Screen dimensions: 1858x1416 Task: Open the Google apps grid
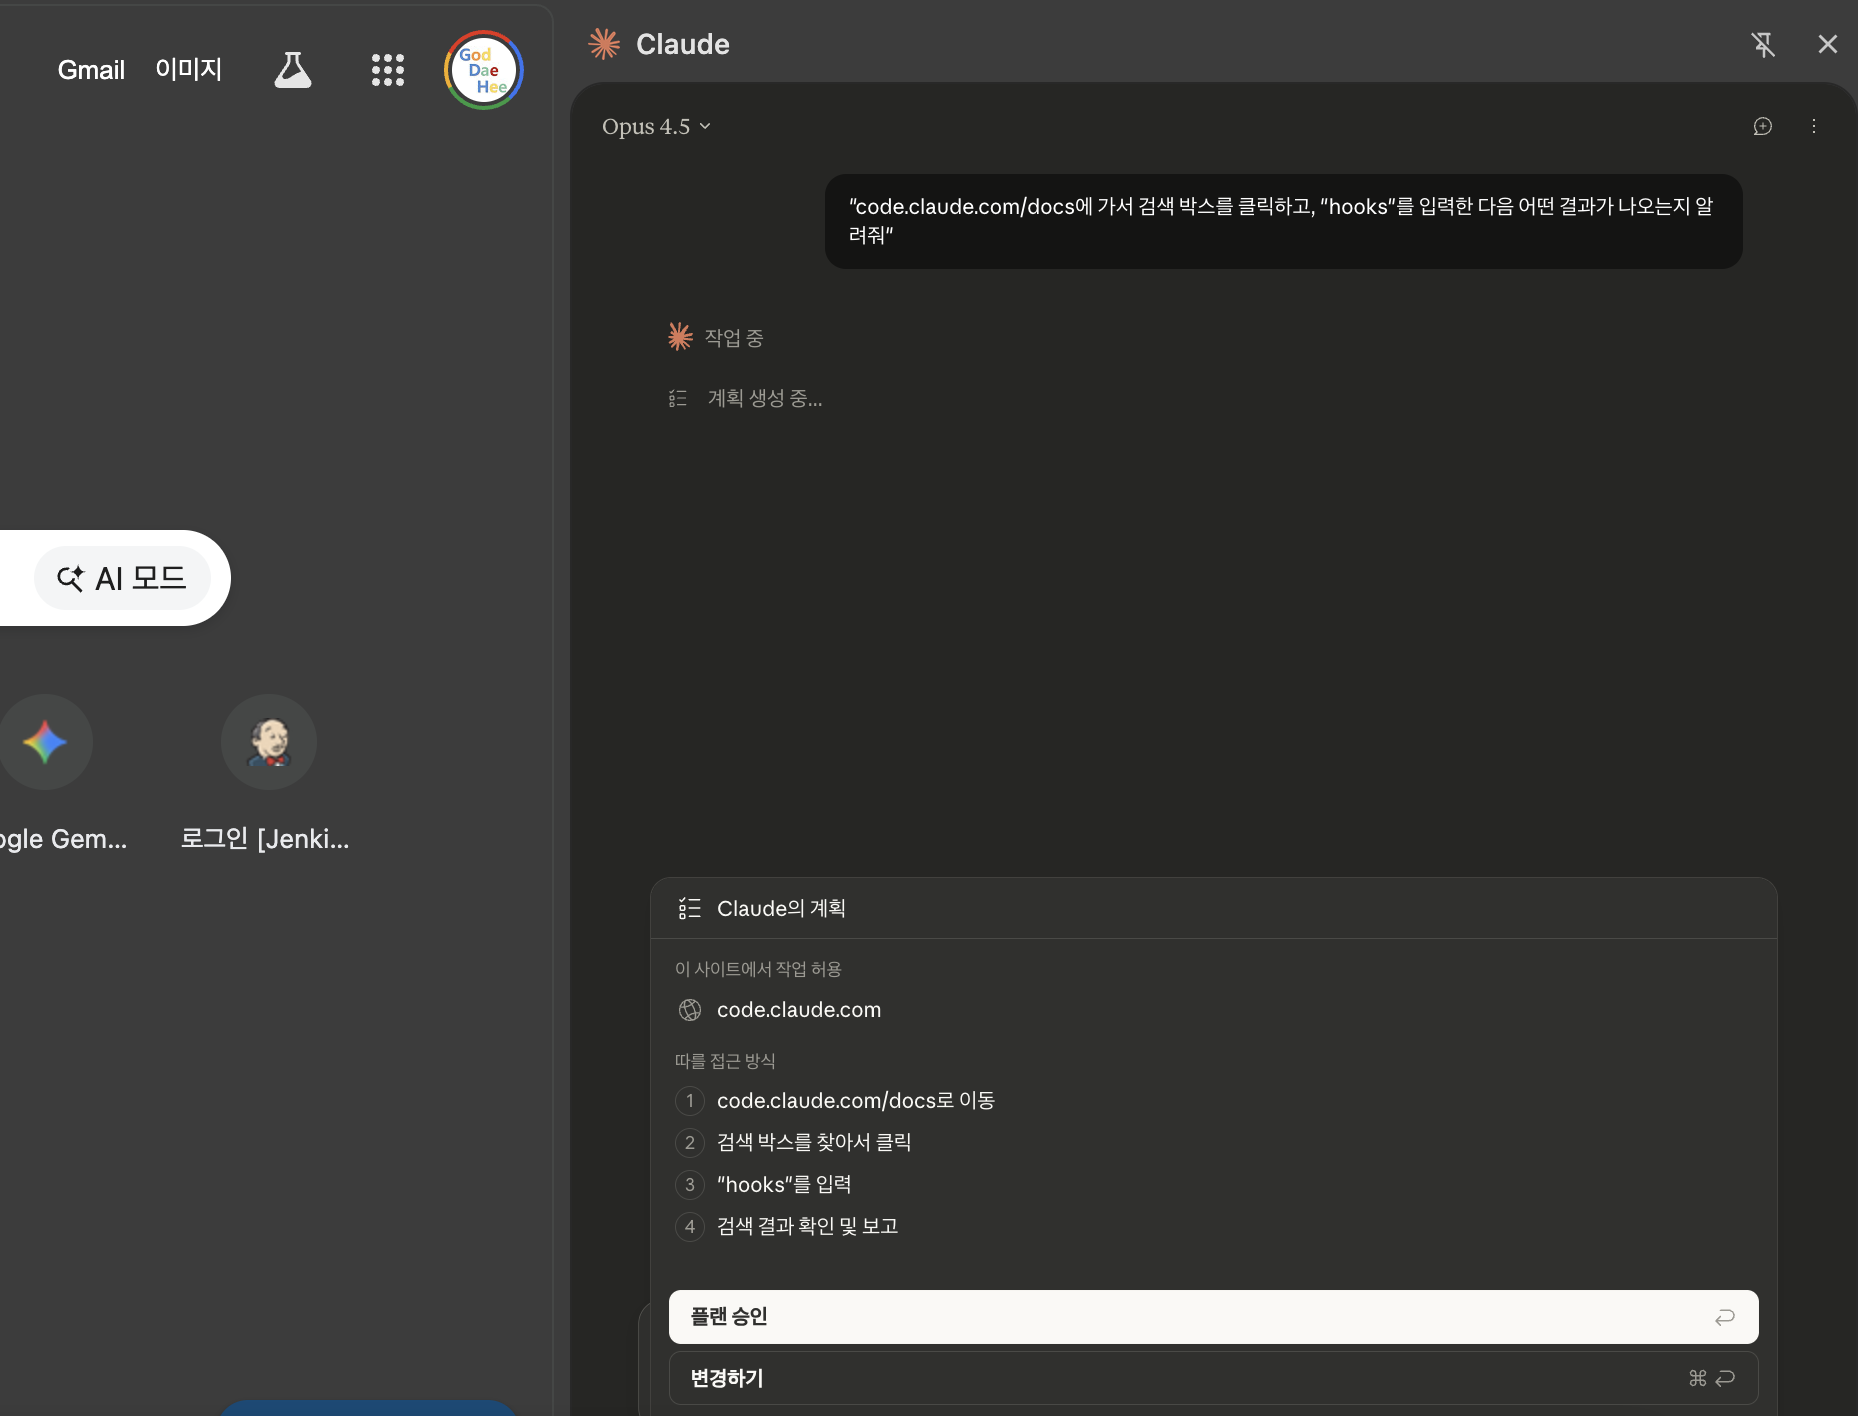[x=388, y=70]
